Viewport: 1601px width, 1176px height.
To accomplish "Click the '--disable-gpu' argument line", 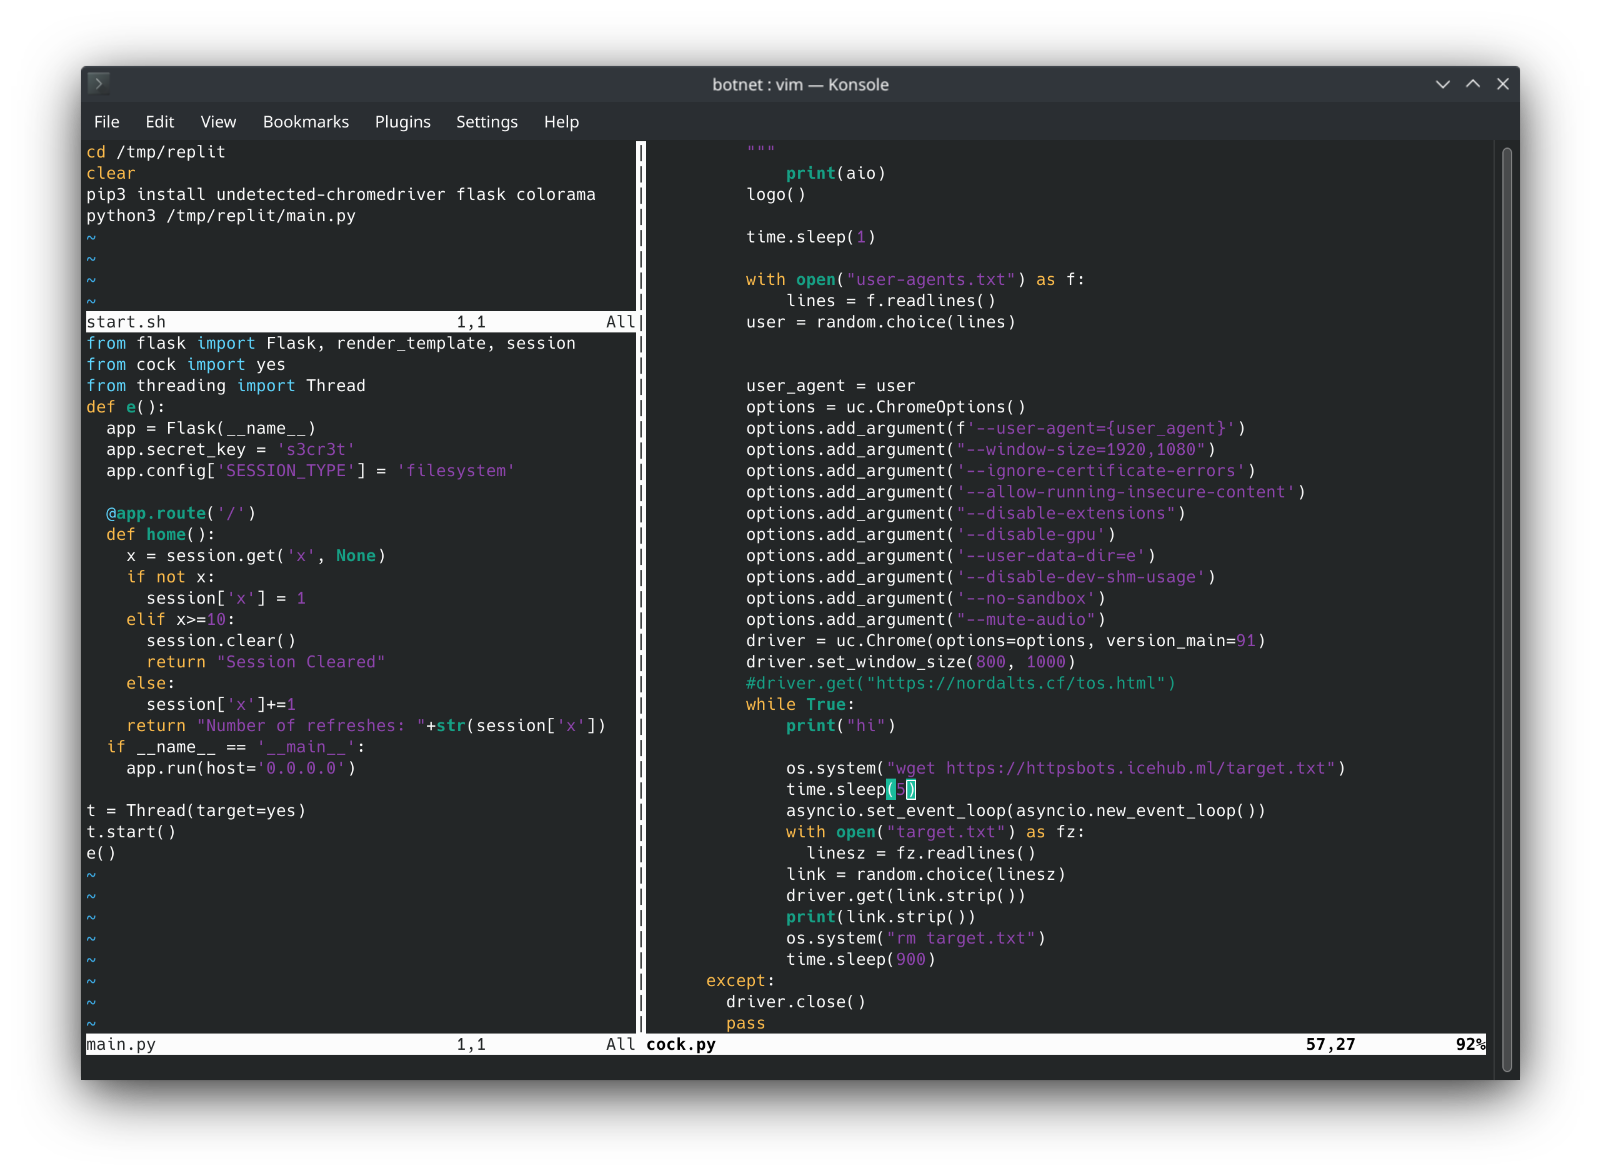I will pyautogui.click(x=931, y=535).
